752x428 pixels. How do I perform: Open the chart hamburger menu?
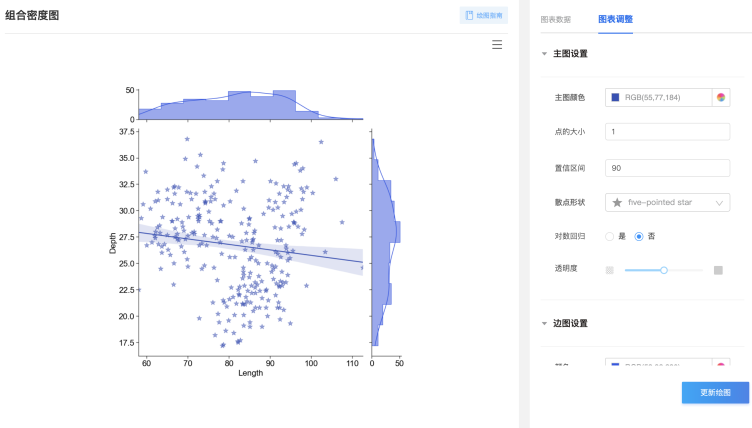(x=497, y=45)
